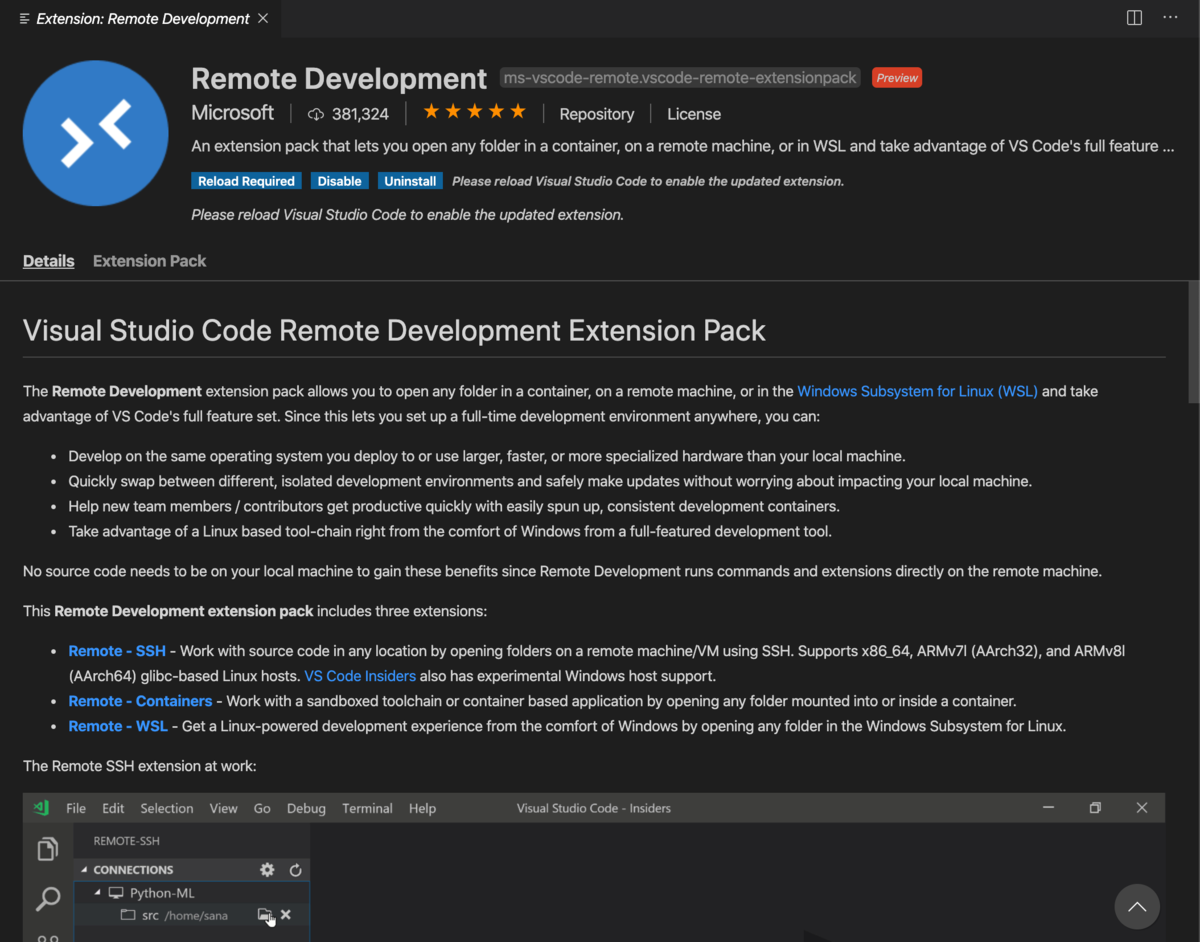1200x942 pixels.
Task: Click the VS Code Insiders logo in embedded menu bar
Action: pos(41,808)
